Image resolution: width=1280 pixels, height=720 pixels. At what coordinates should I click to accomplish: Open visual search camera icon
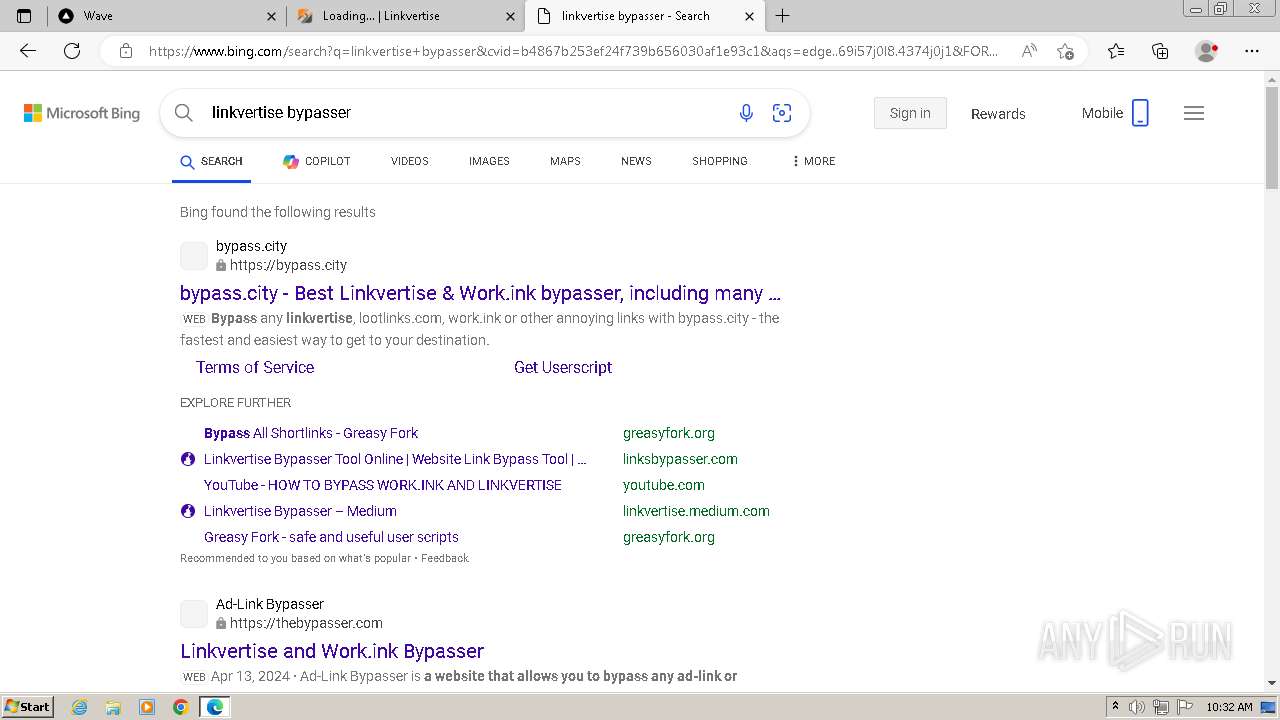tap(782, 113)
